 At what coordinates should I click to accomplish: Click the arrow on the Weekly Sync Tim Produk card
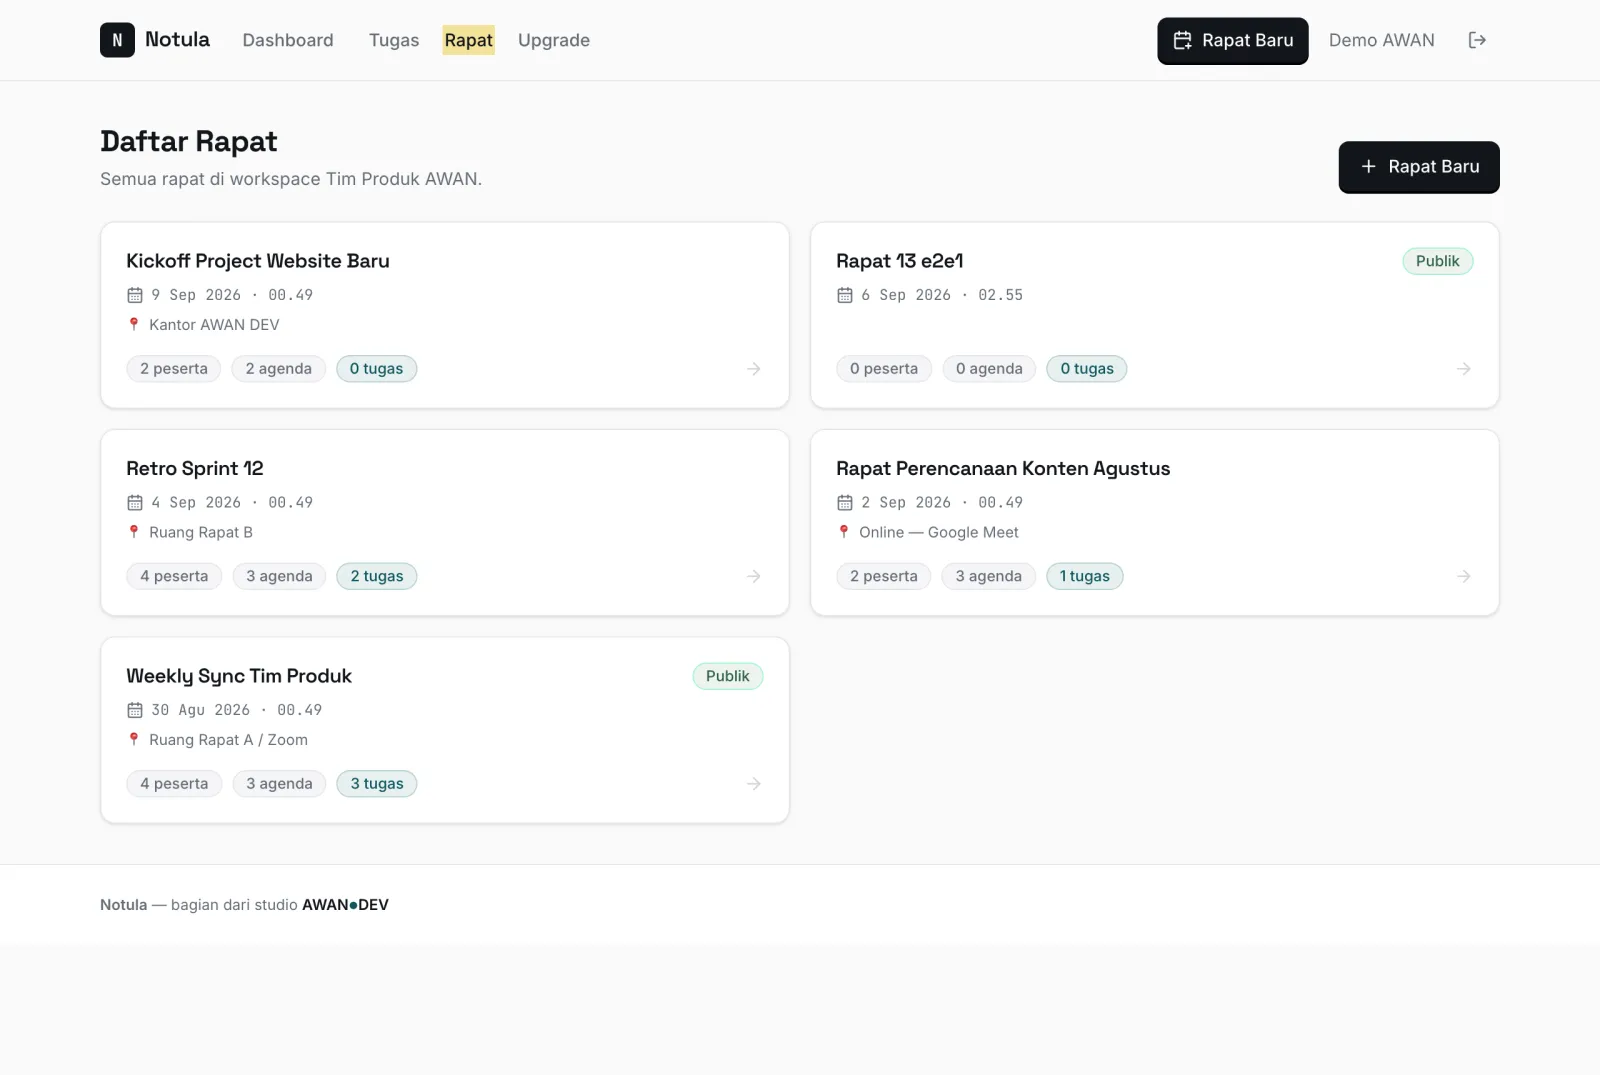(754, 784)
